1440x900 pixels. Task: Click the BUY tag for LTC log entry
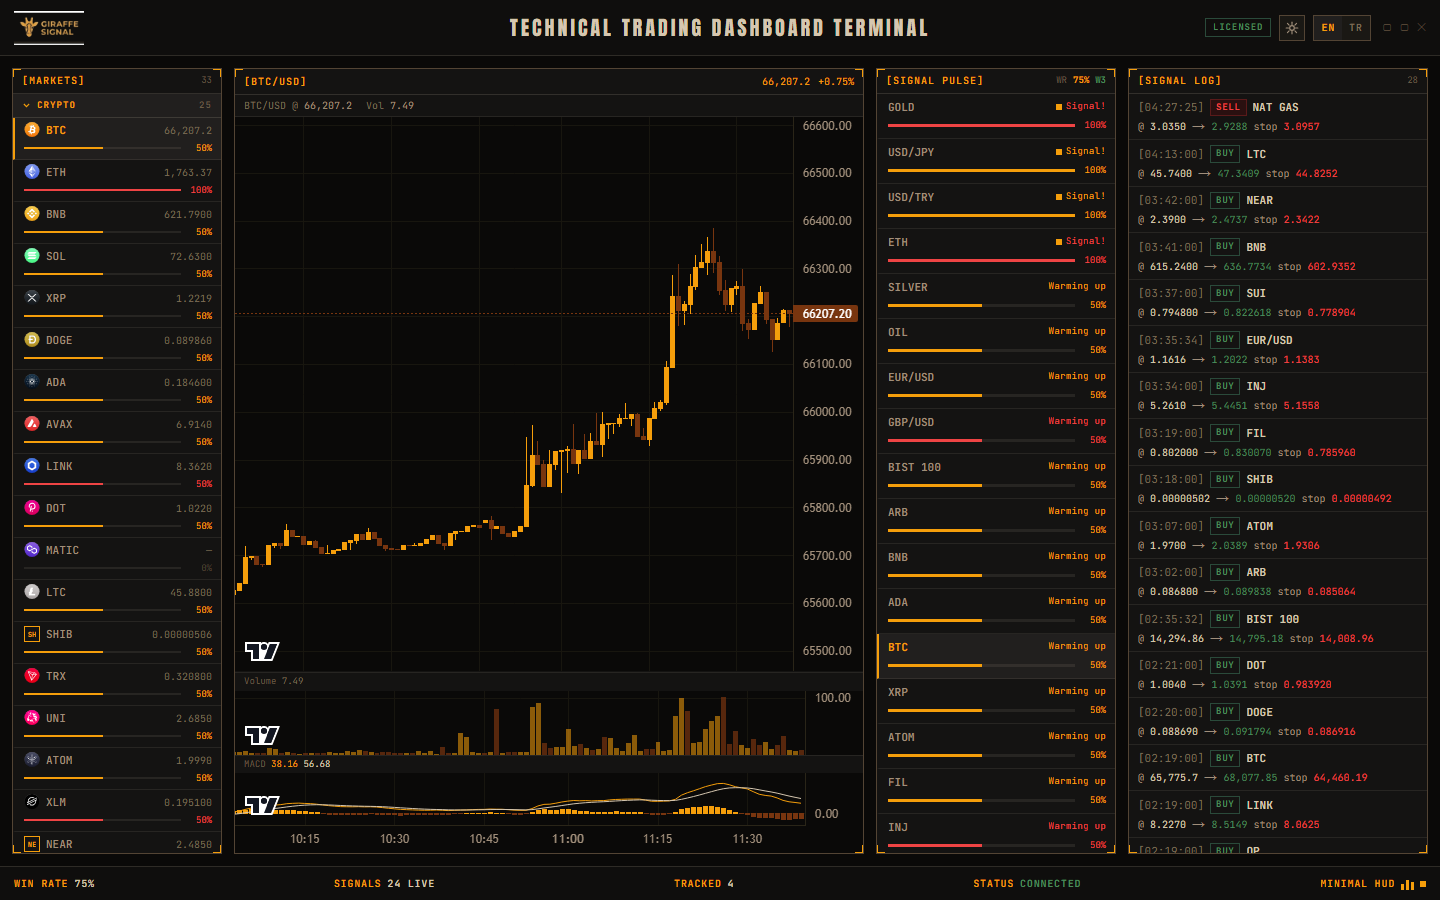1225,154
